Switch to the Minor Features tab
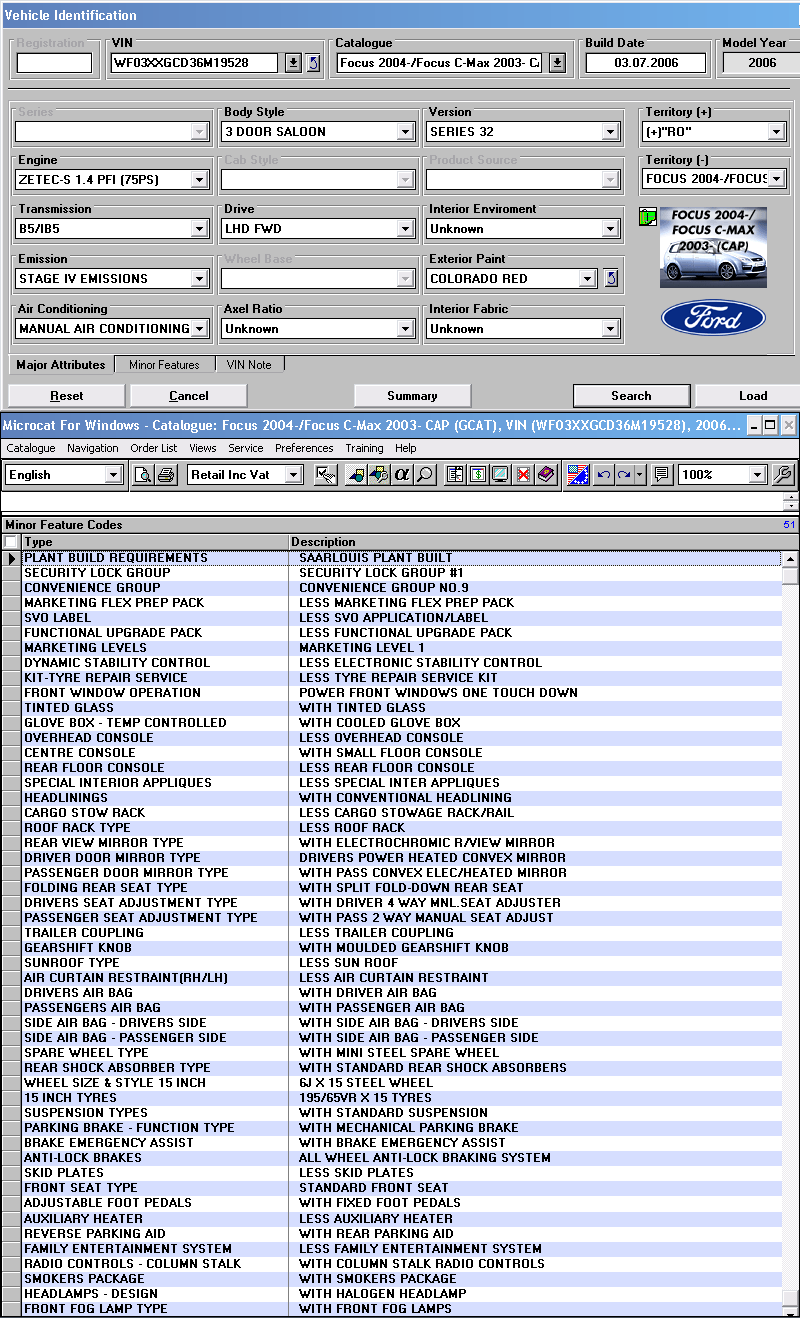 [164, 365]
